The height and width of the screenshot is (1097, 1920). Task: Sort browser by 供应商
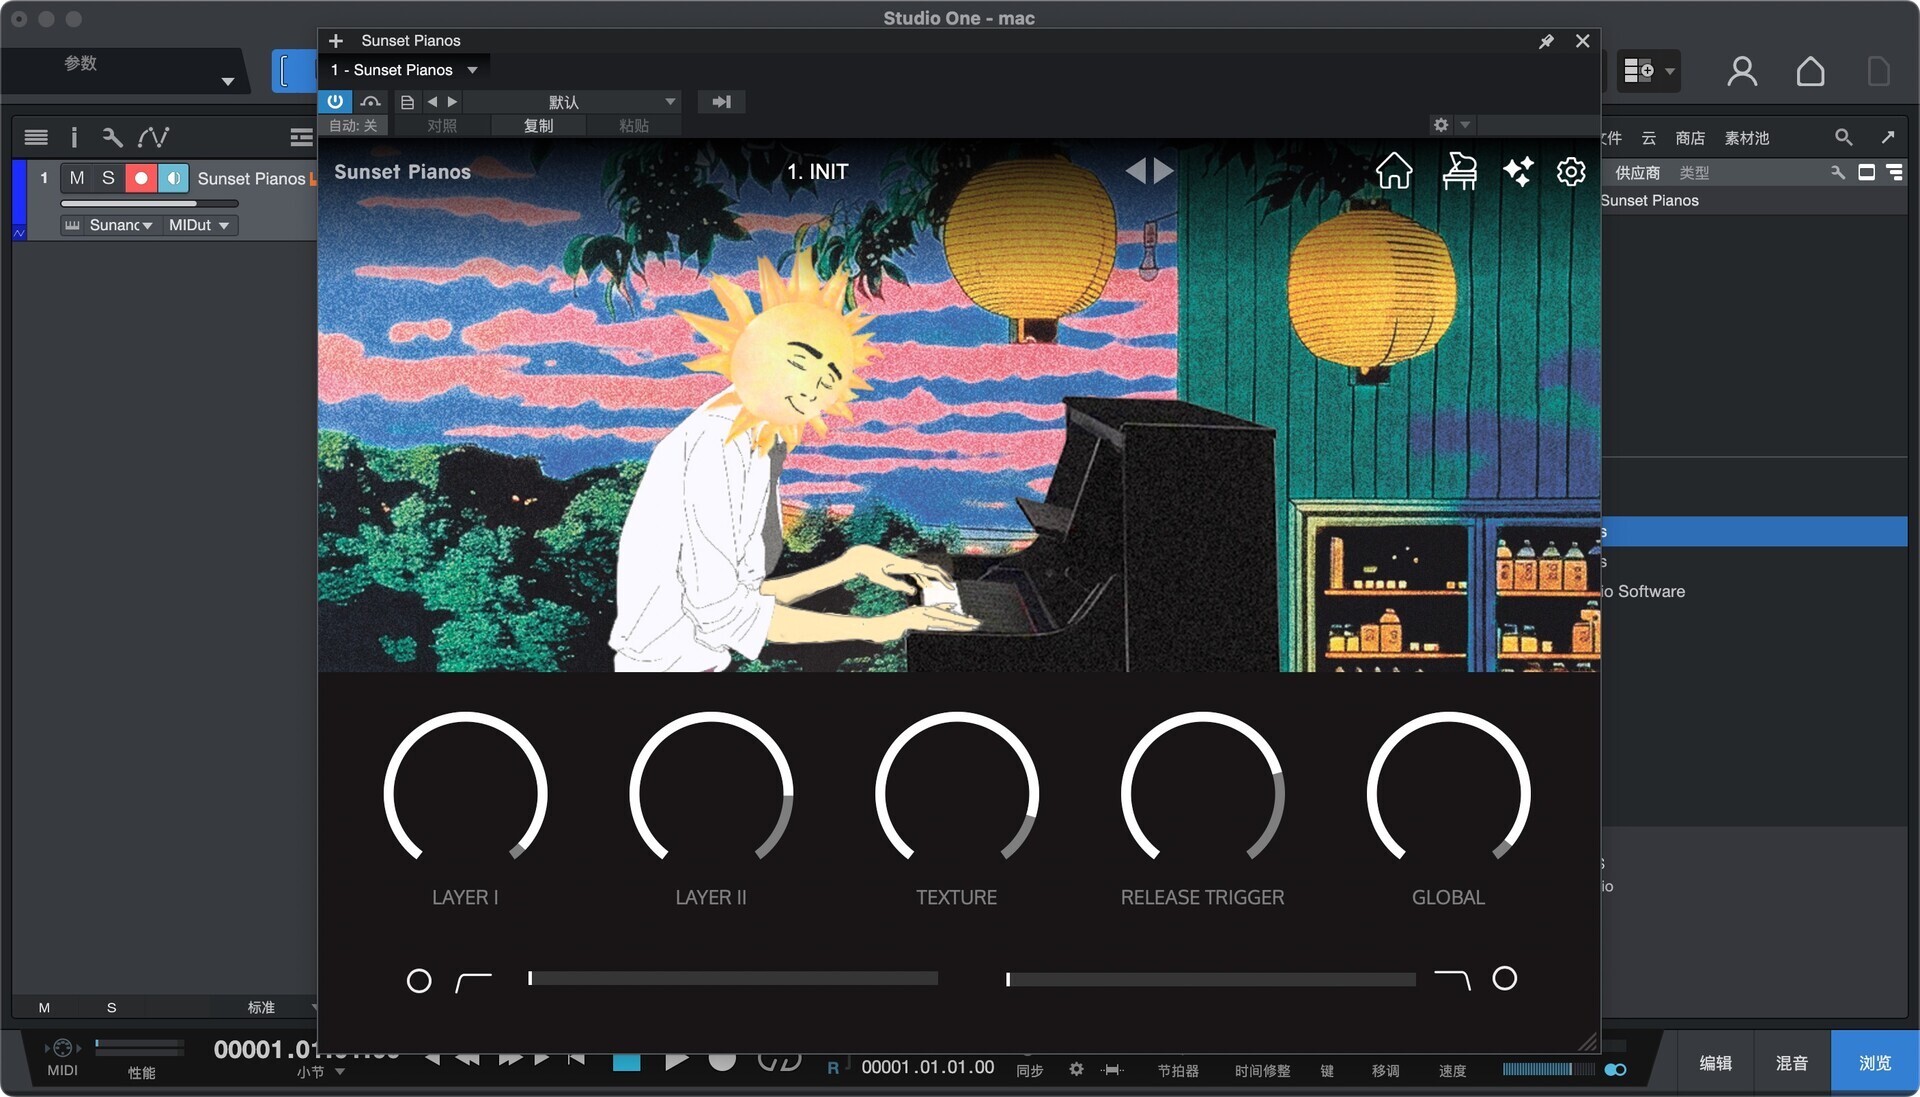1637,173
